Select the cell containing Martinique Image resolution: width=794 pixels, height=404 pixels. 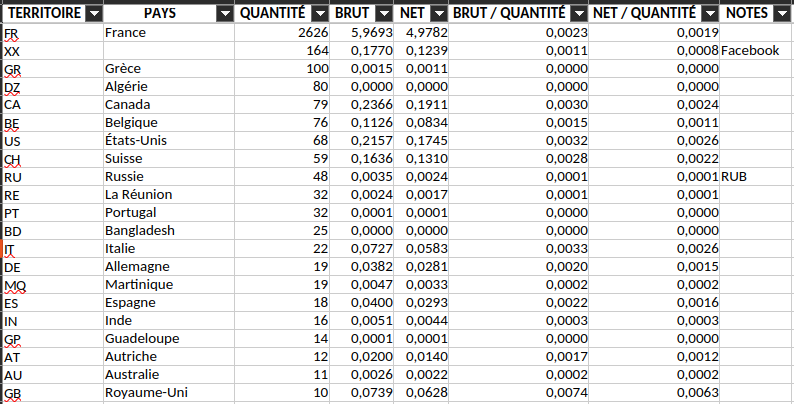click(169, 285)
